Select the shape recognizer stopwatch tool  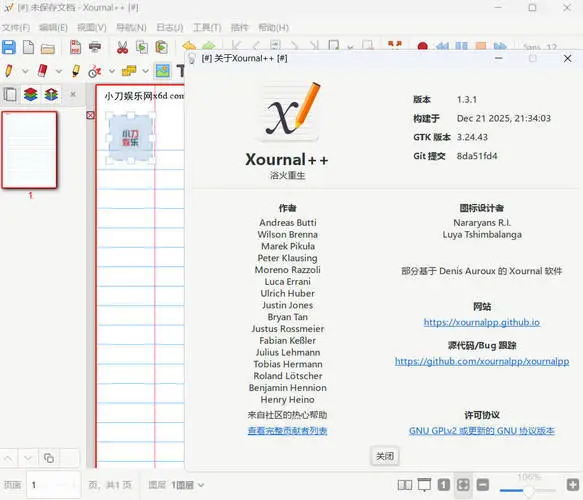(x=95, y=71)
